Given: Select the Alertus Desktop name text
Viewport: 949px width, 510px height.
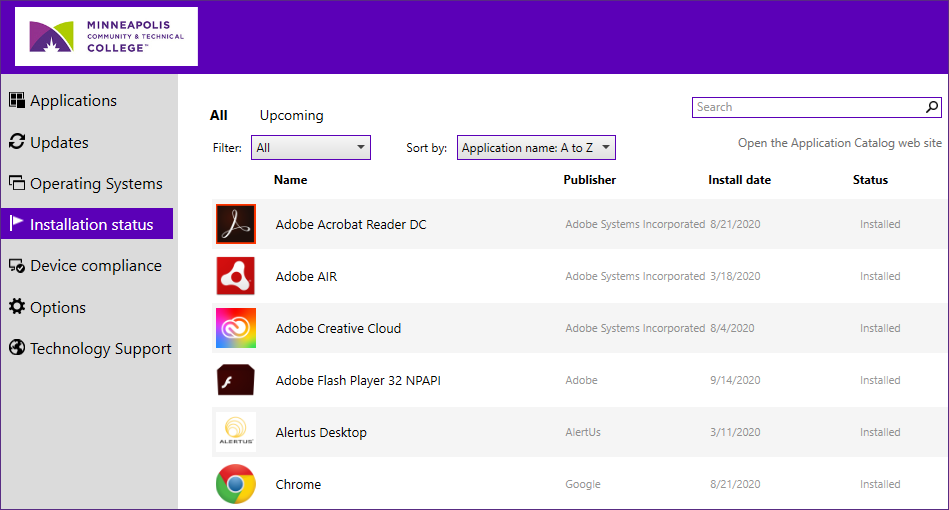Looking at the screenshot, I should (x=321, y=433).
